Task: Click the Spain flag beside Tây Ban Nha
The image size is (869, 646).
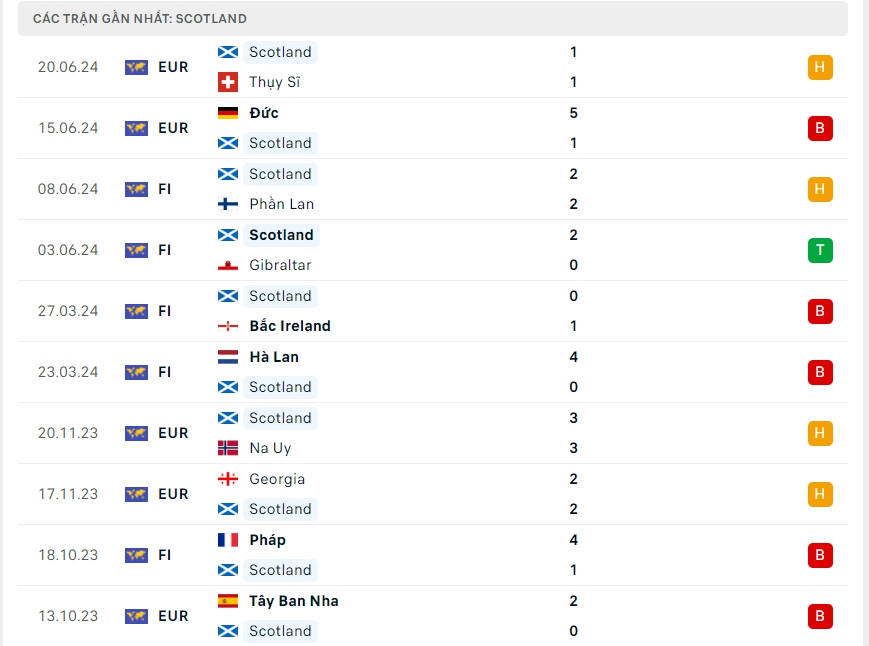Action: click(228, 601)
